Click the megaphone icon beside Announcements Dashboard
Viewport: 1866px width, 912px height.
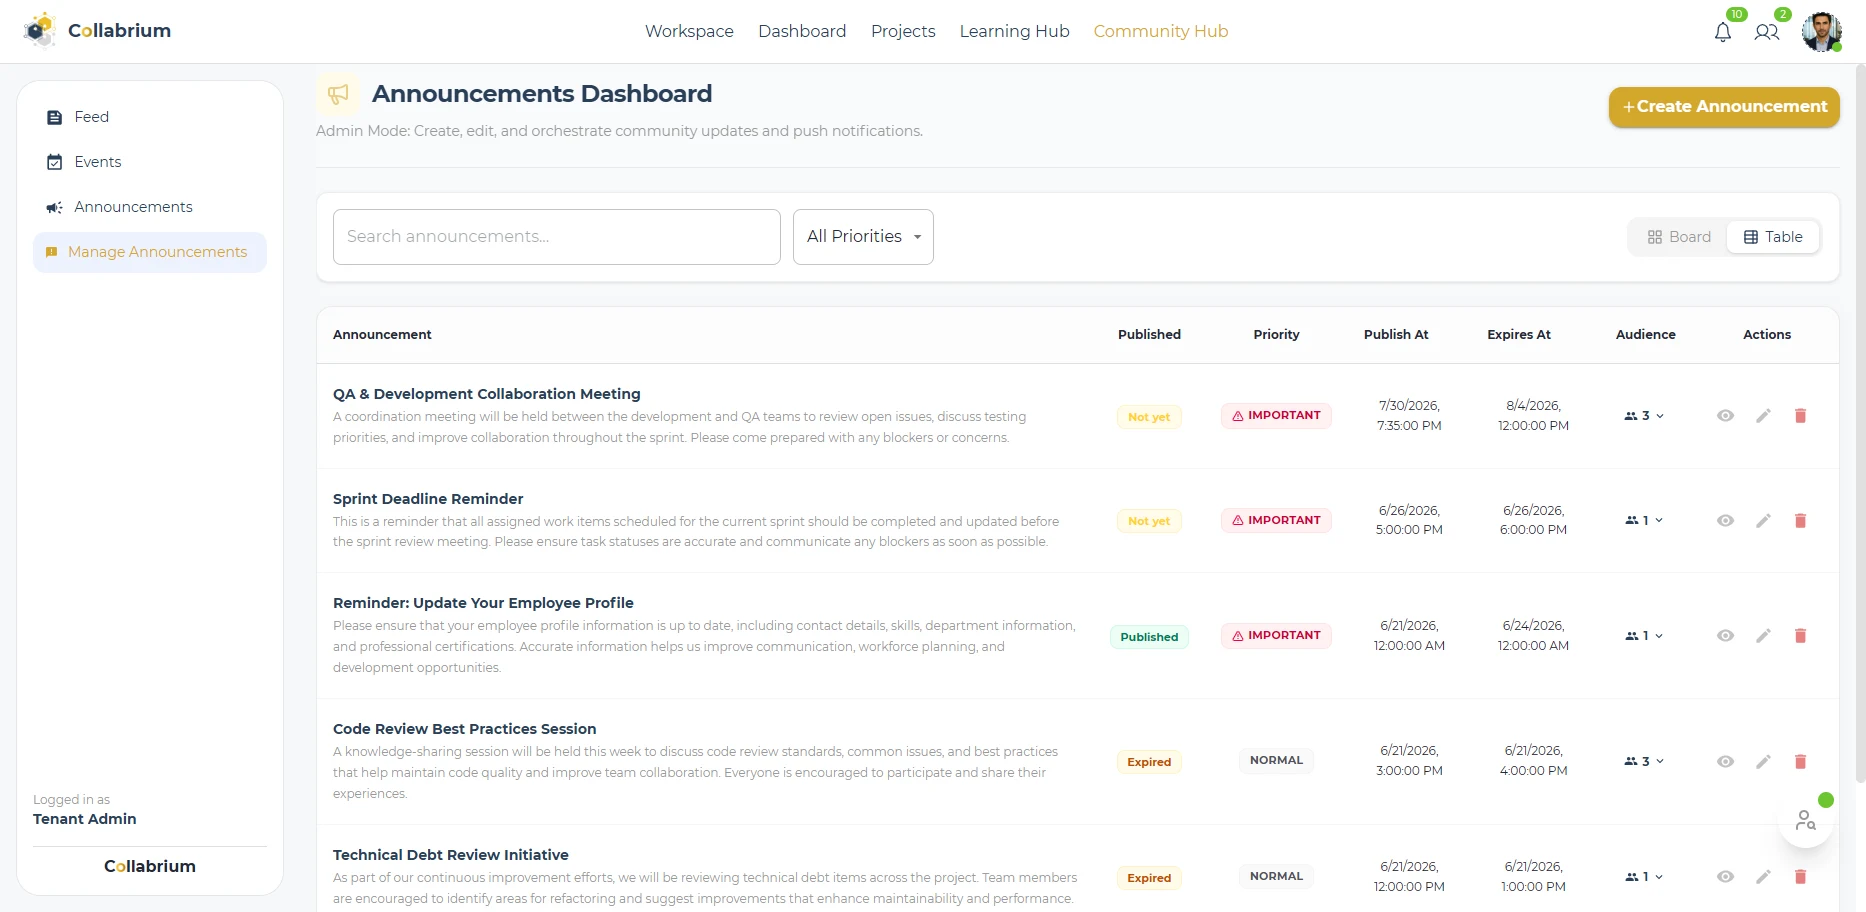pos(338,94)
